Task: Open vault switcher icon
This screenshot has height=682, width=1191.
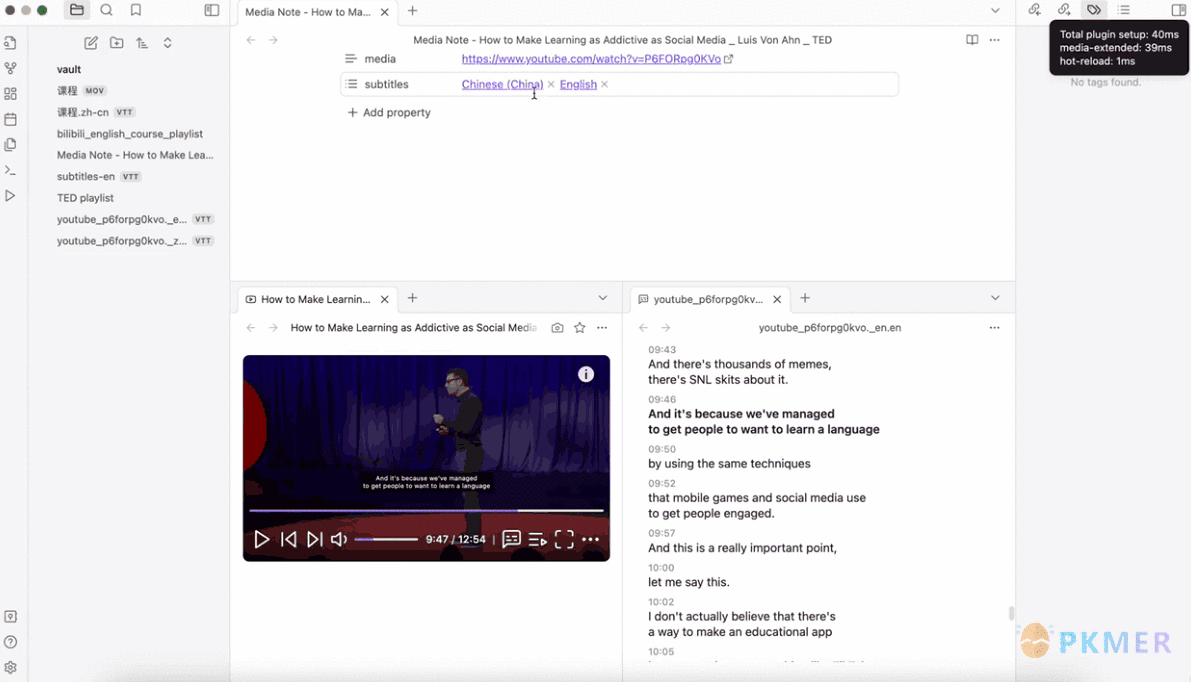Action: coord(11,617)
